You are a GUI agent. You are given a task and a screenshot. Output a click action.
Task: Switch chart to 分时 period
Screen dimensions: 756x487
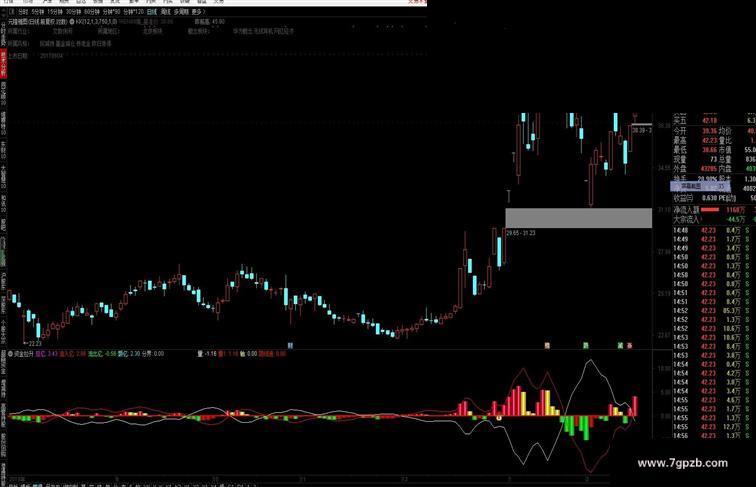23,12
